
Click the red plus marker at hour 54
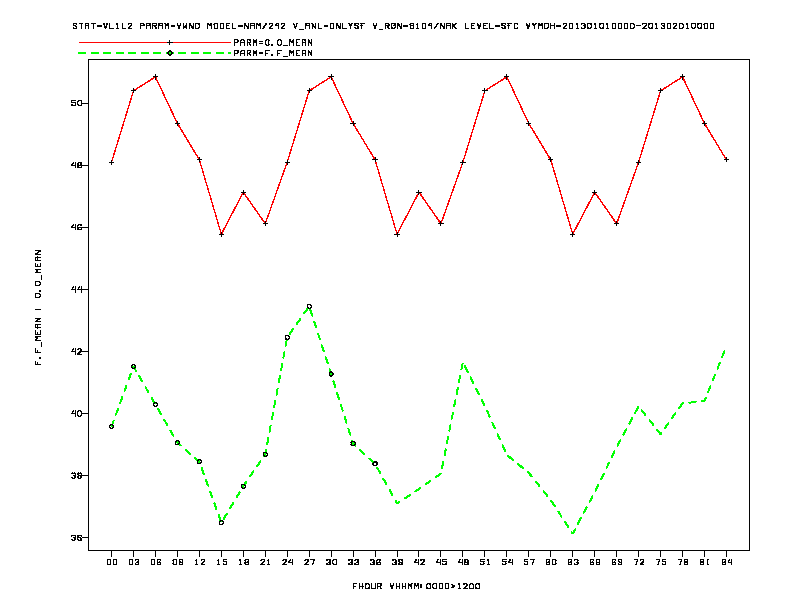(507, 77)
